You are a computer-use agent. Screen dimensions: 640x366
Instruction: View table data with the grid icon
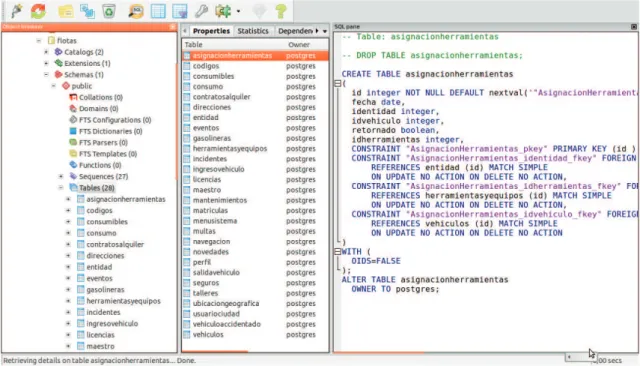point(158,11)
